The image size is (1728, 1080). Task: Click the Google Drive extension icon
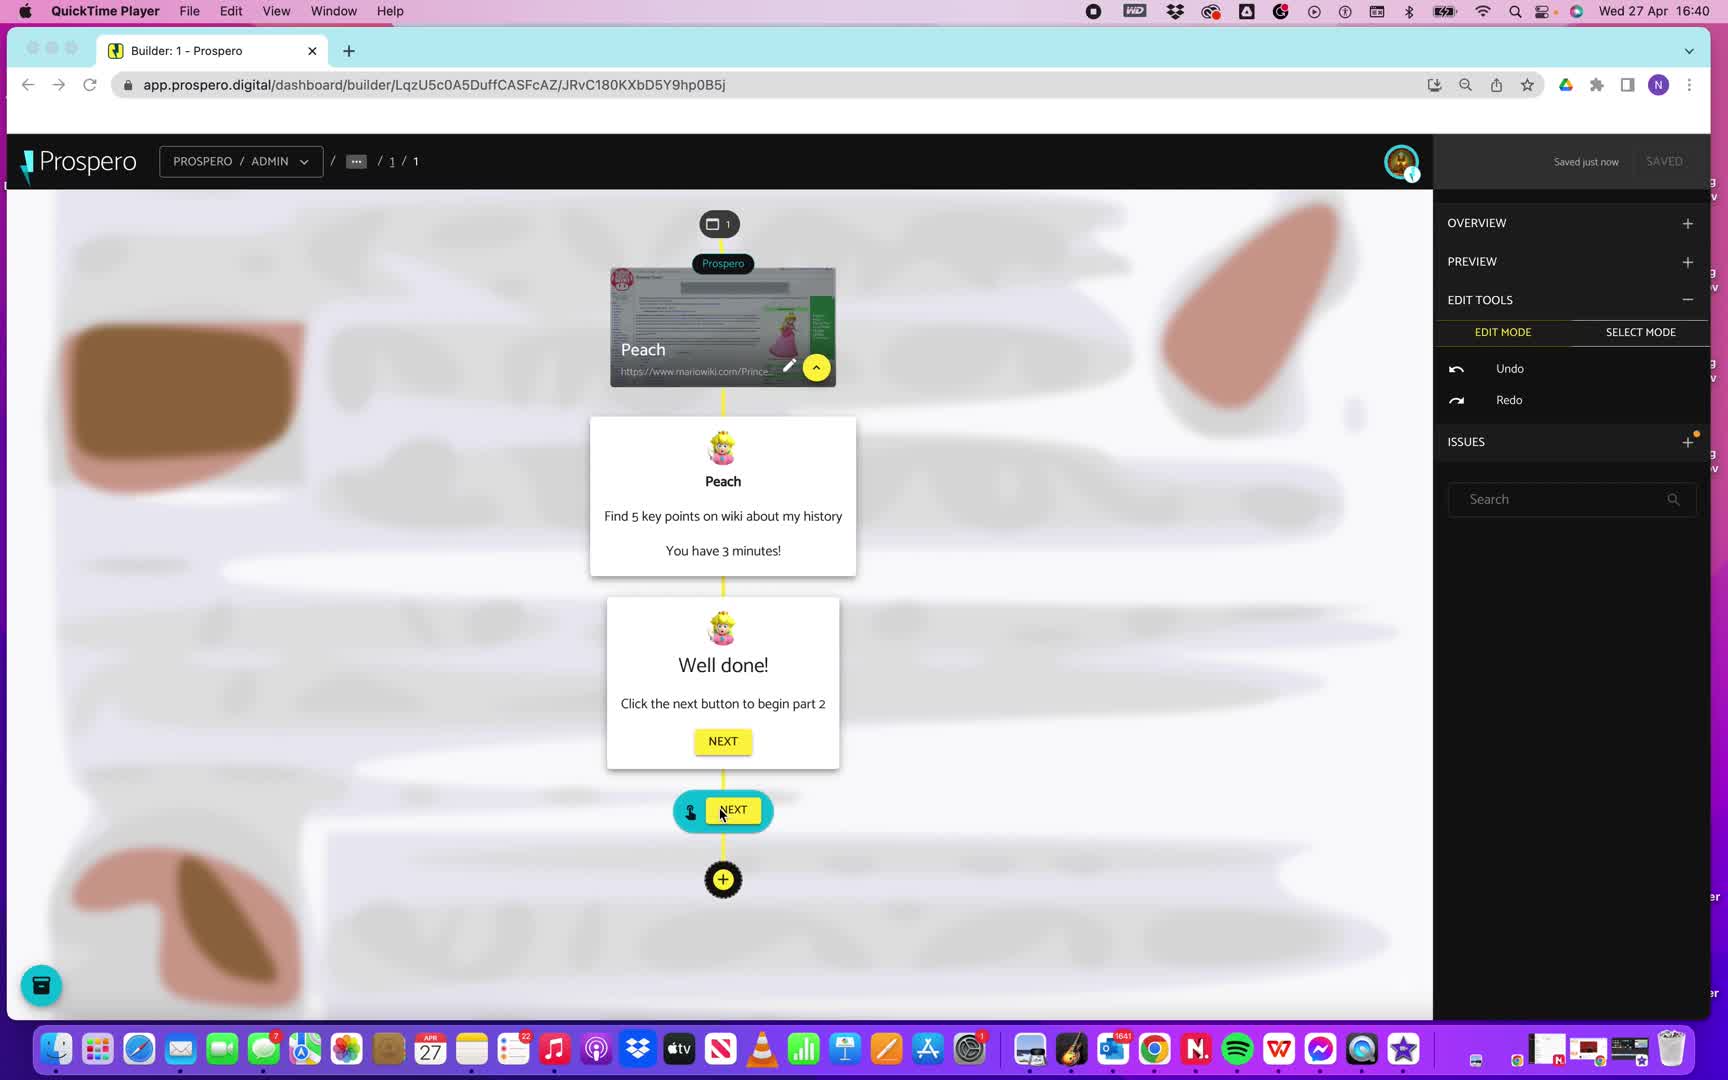tap(1566, 85)
